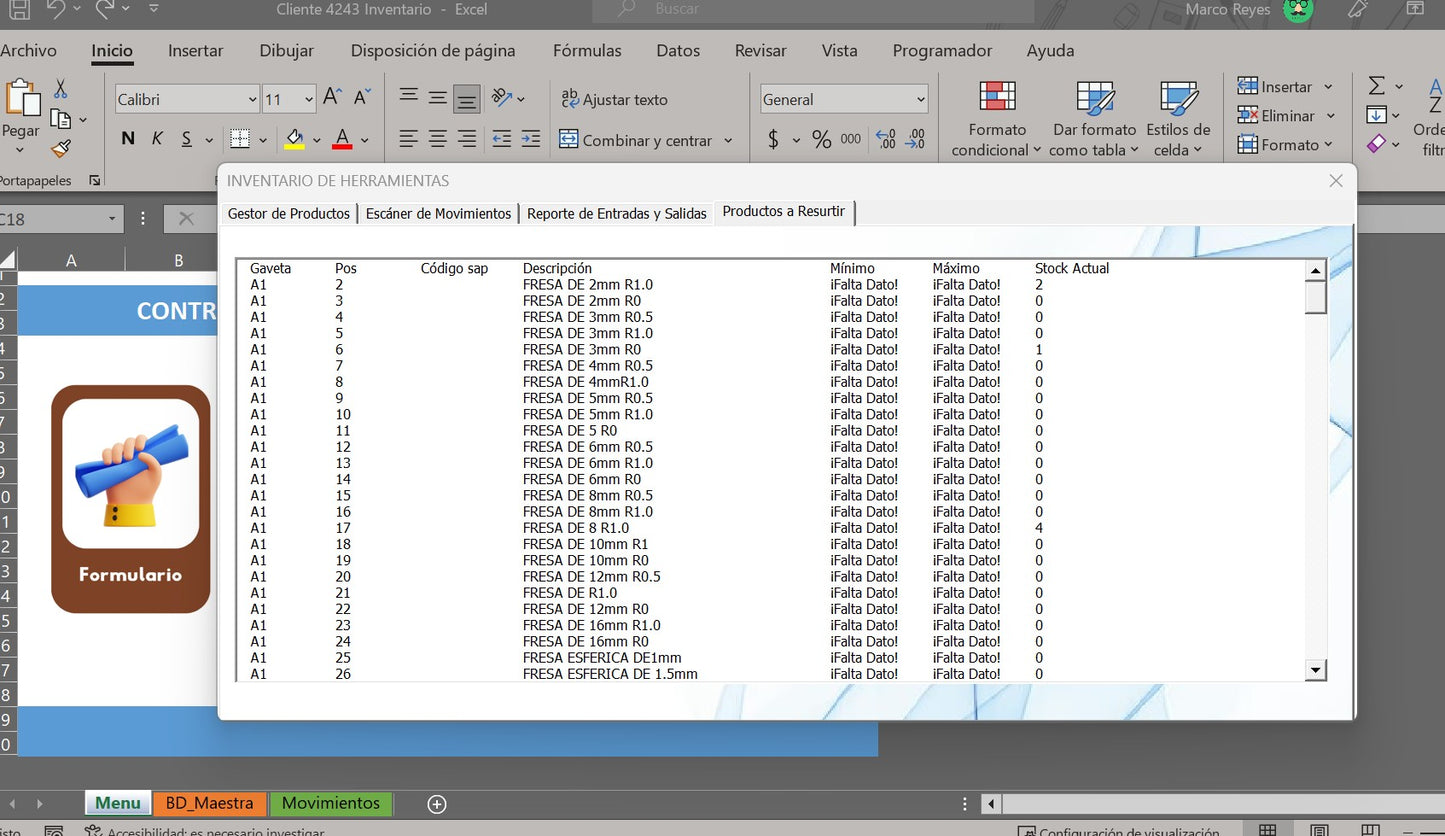Apply thousands separator 000 style

point(851,140)
